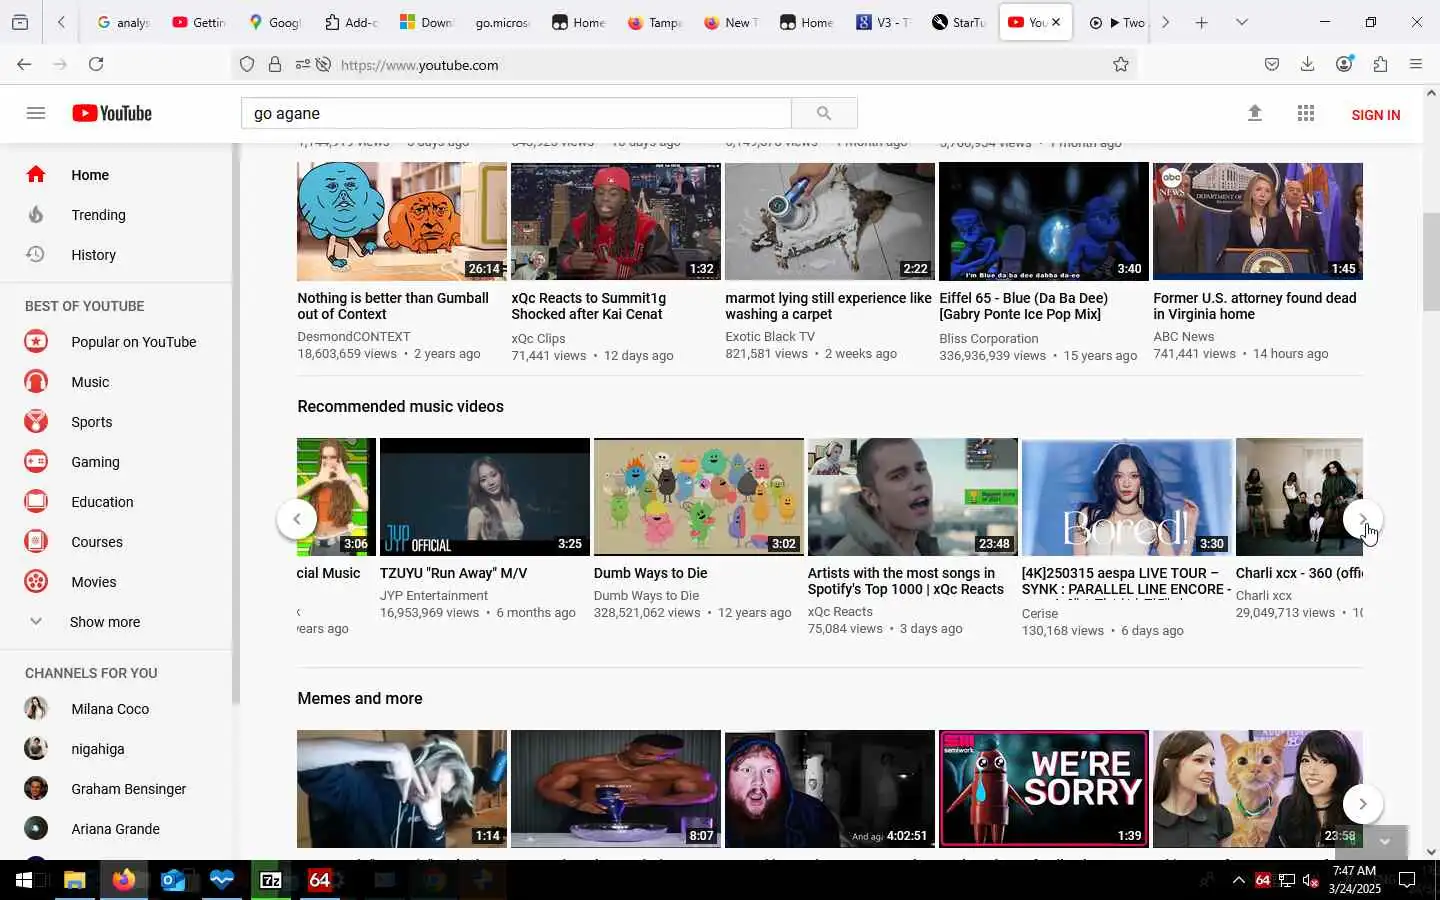The image size is (1440, 900).
Task: Open the list all tabs dropdown
Action: click(x=1242, y=22)
